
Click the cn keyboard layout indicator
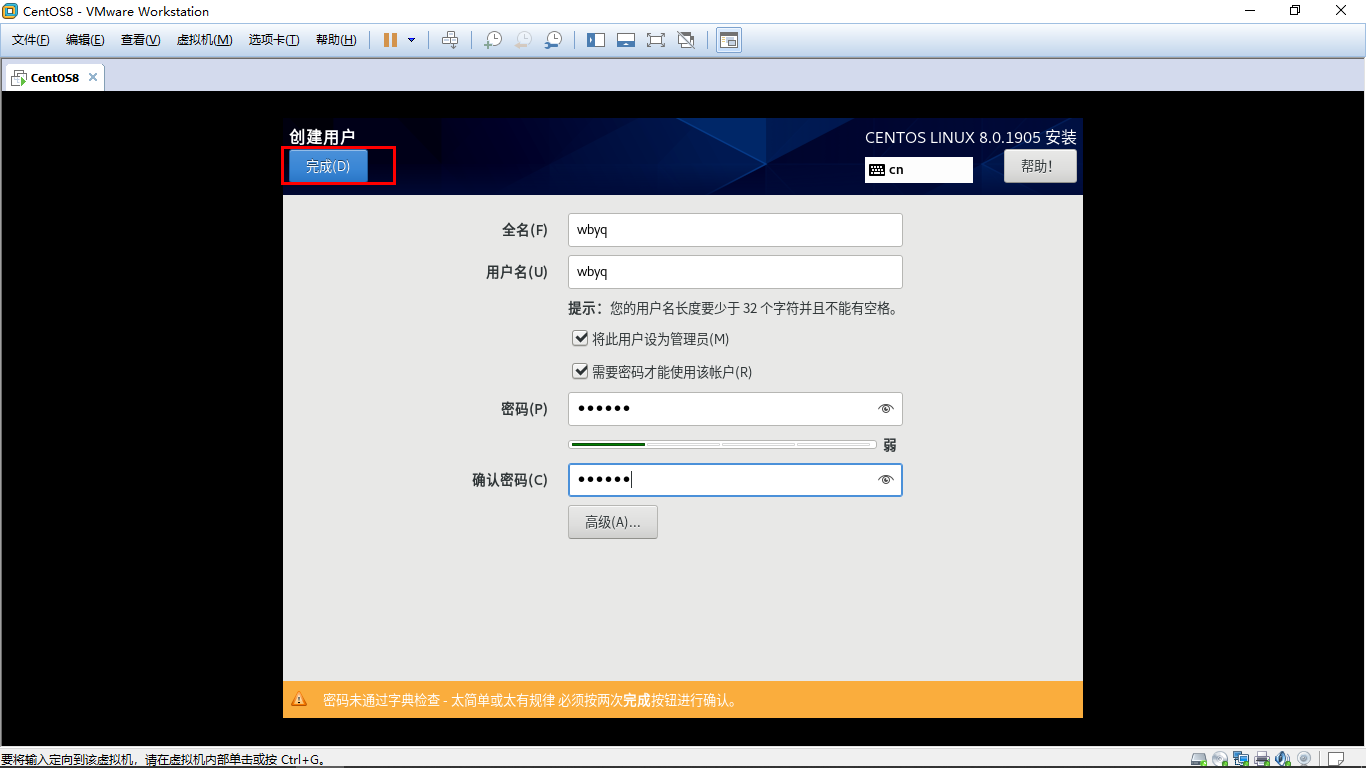coord(919,170)
